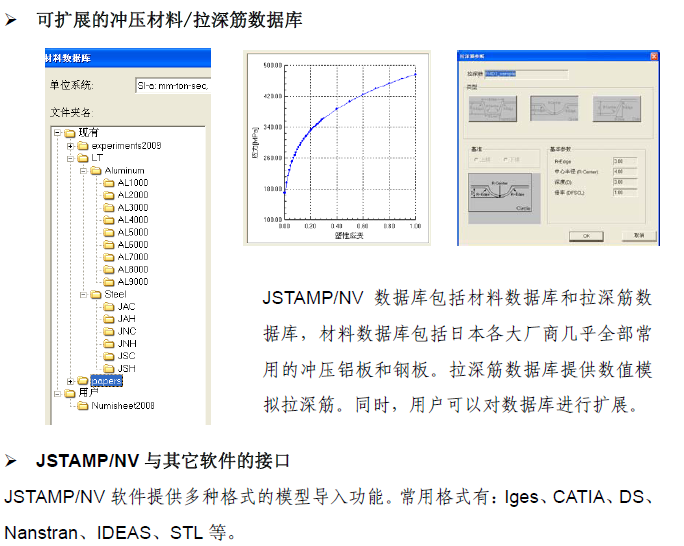Click the R-Center radius value field
684x546 pixels.
click(625, 171)
